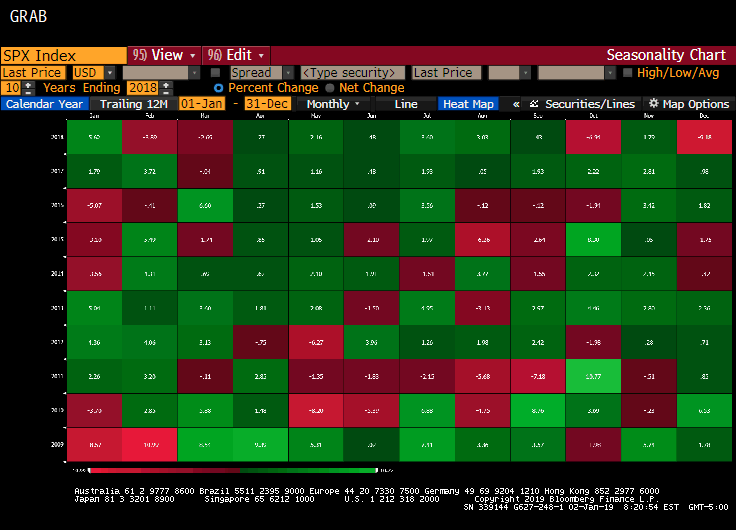Screen dimensions: 736x530
Task: Click the 2009 row year label
Action: pyautogui.click(x=57, y=444)
